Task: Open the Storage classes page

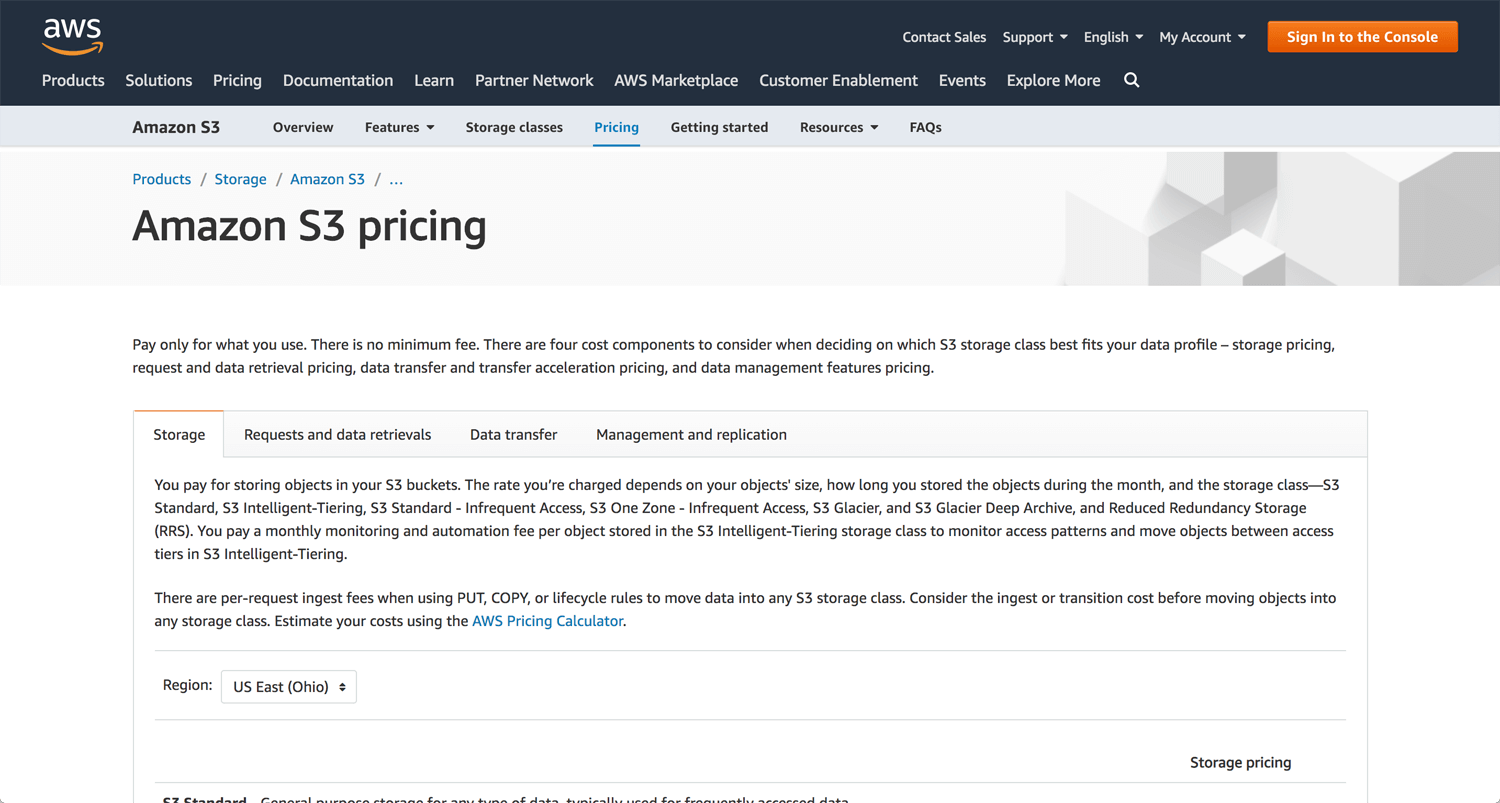Action: [x=514, y=127]
